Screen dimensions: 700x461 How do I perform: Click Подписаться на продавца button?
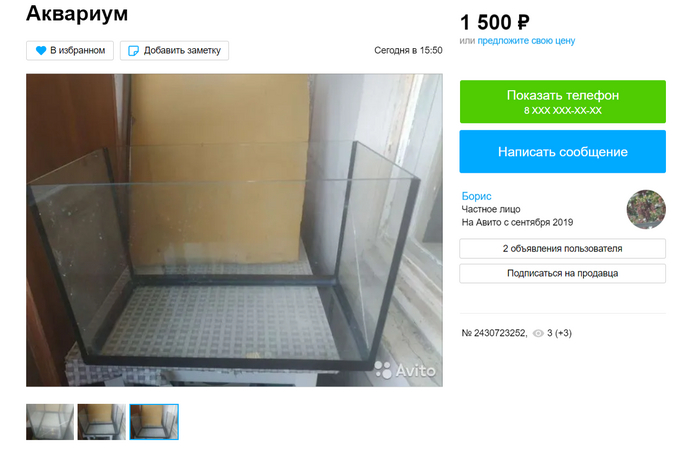[x=562, y=273]
